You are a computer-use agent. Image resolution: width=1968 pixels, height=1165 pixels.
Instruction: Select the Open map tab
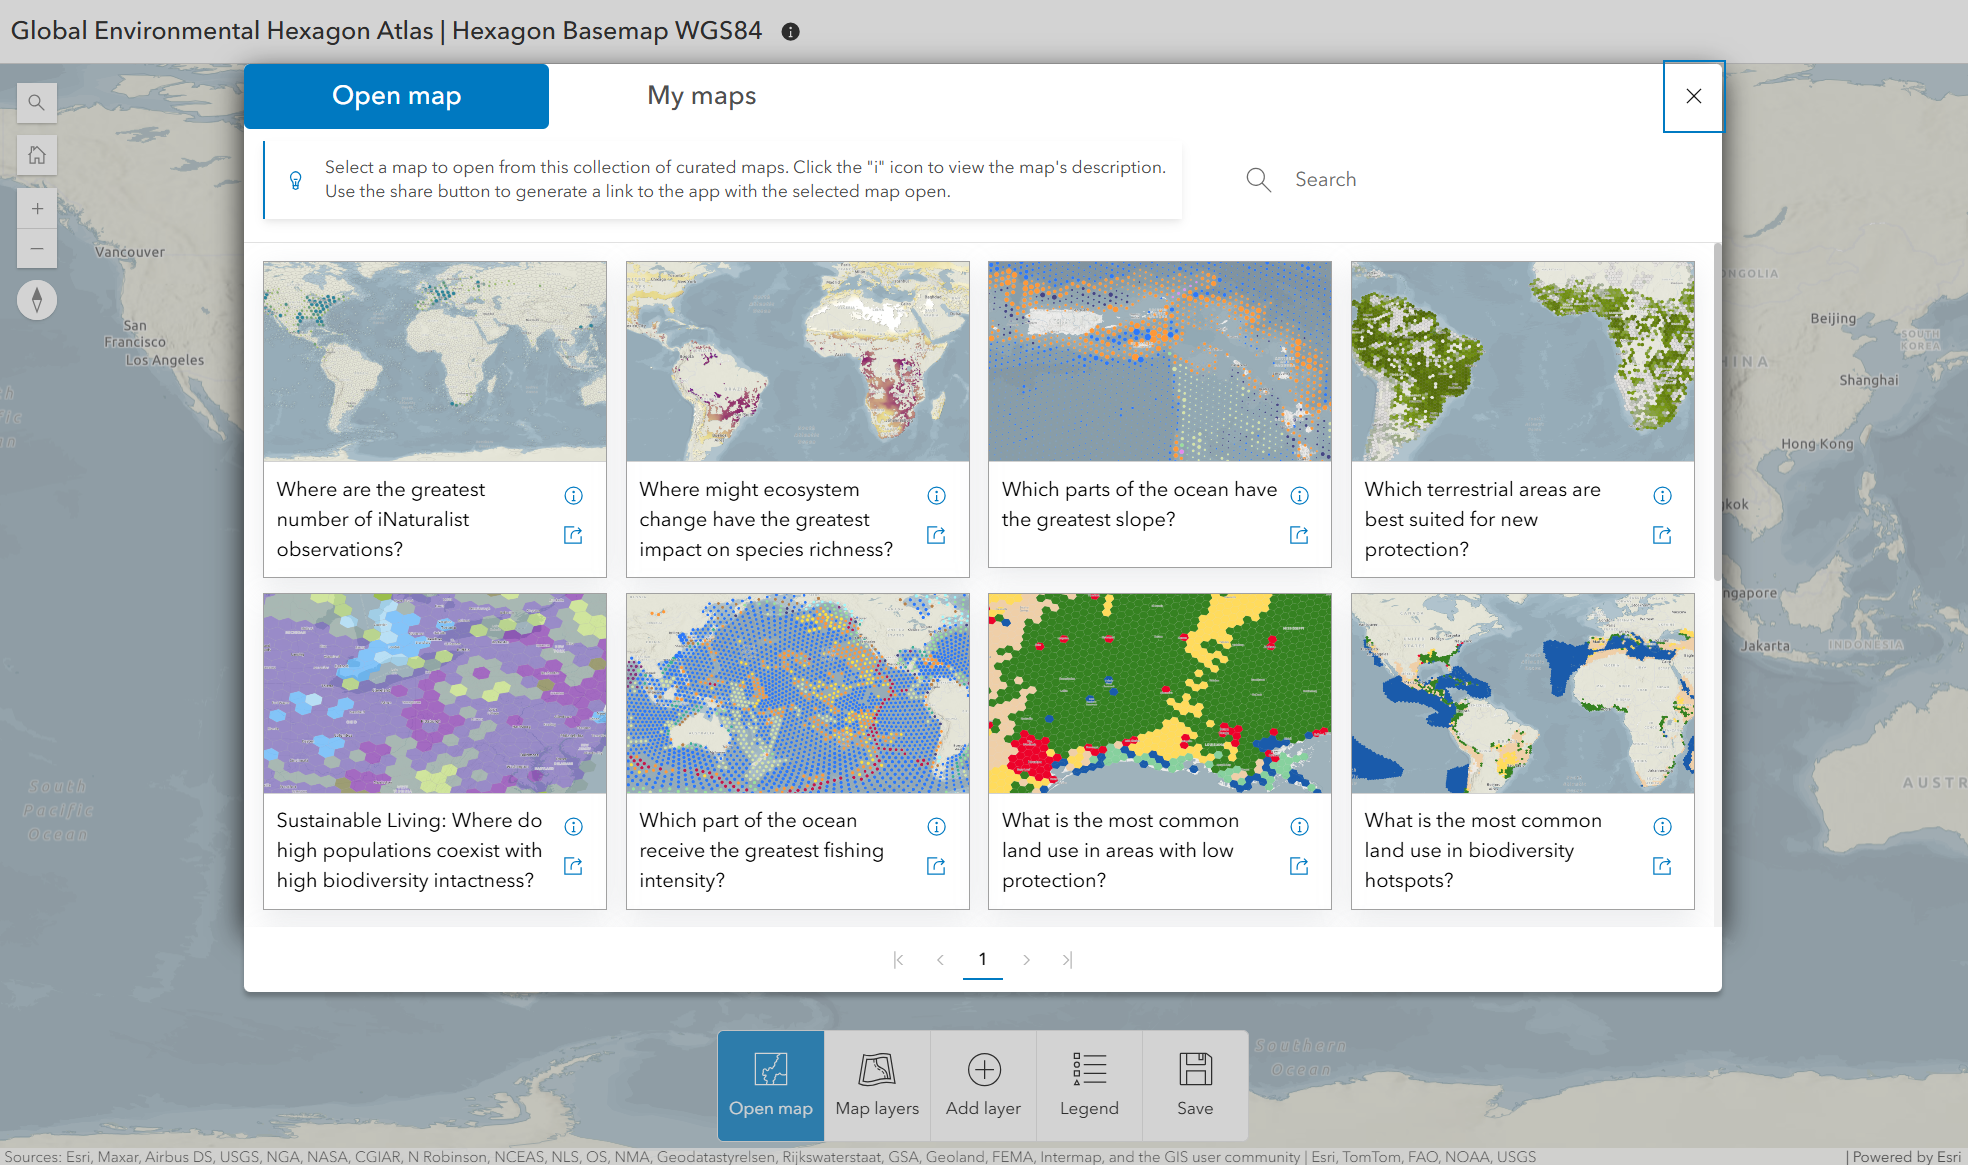click(x=396, y=96)
